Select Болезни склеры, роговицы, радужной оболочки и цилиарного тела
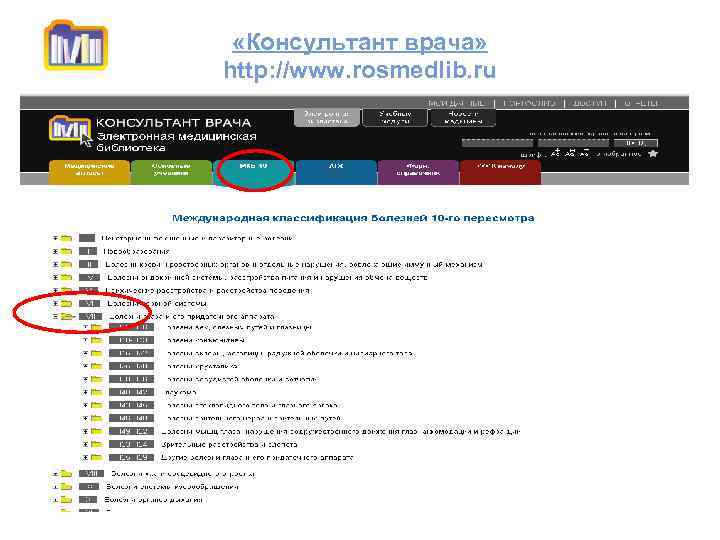The image size is (720, 540). [x=290, y=354]
